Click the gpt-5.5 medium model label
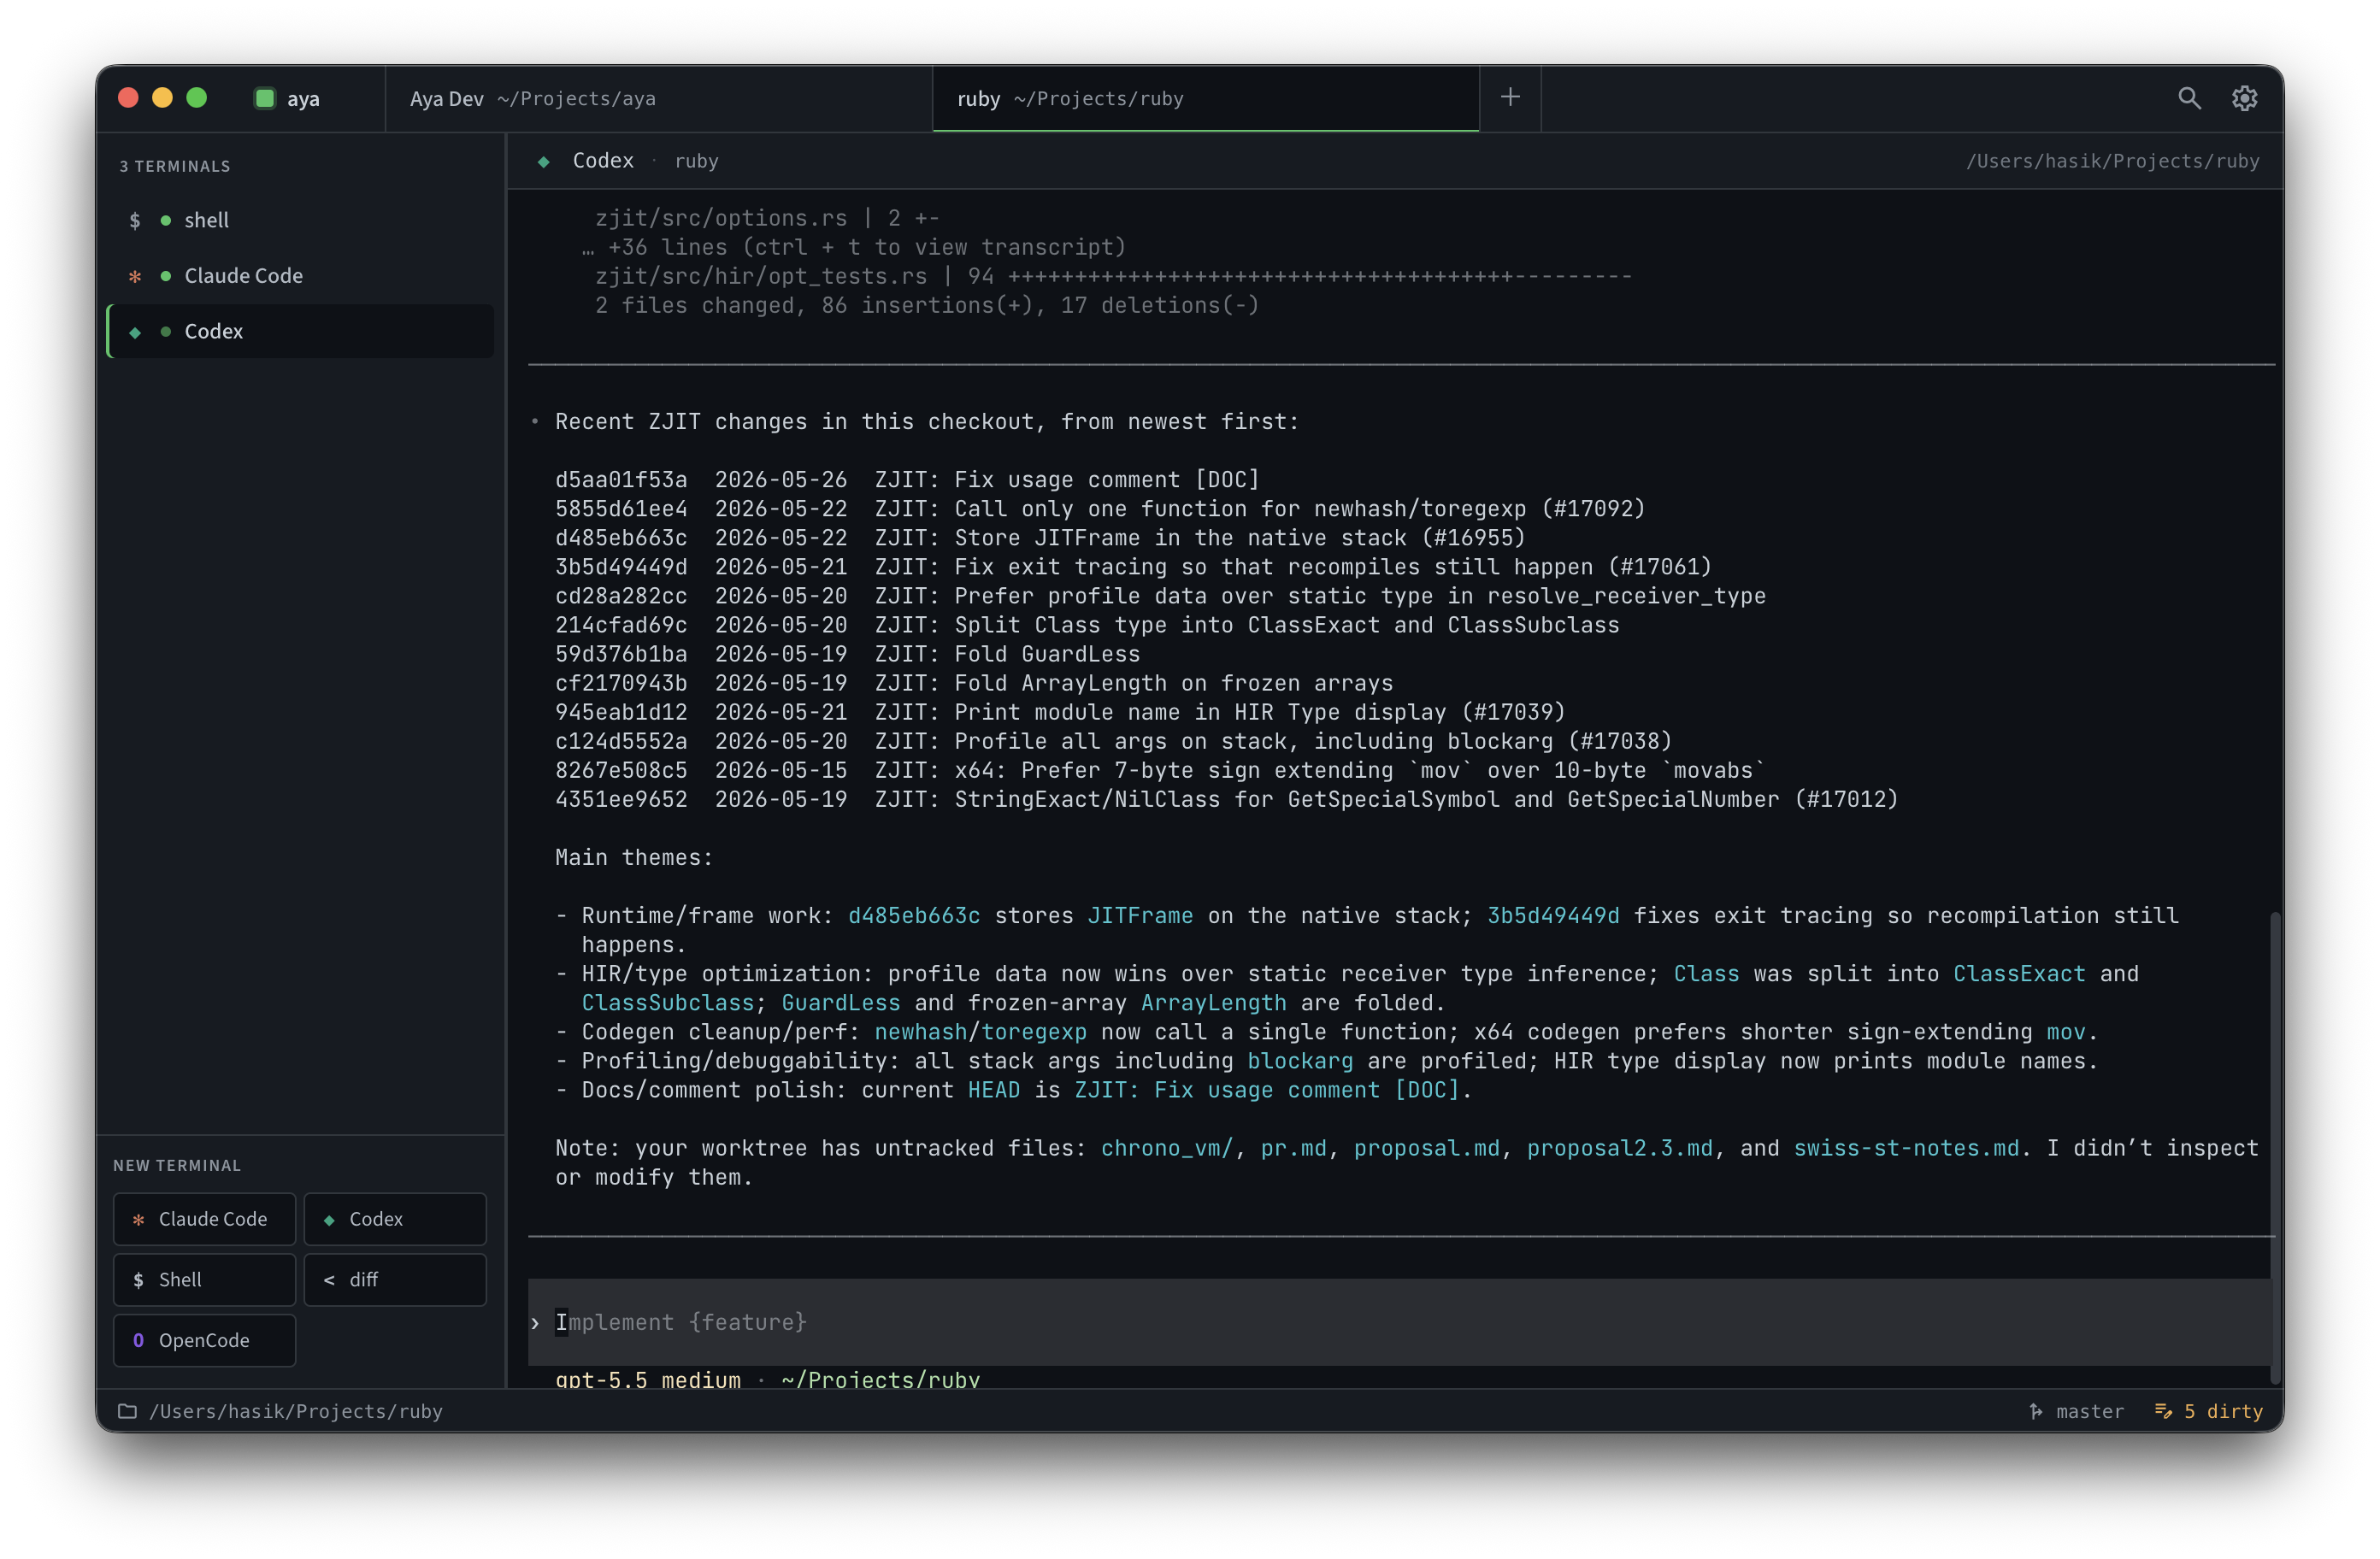This screenshot has width=2380, height=1559. (x=648, y=1379)
